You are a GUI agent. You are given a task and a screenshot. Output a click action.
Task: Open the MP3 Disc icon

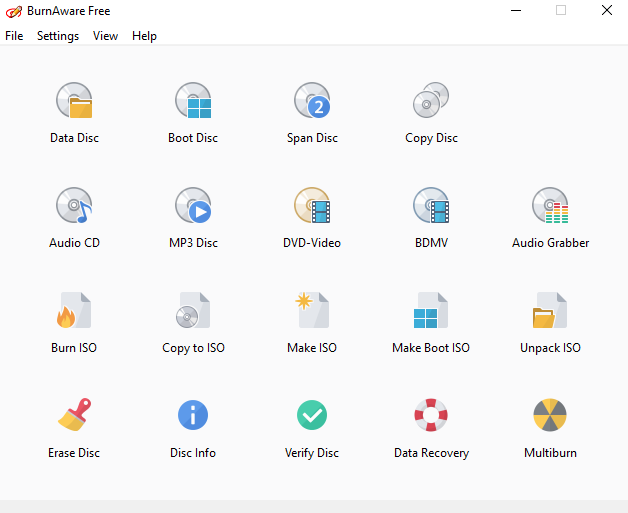click(193, 205)
